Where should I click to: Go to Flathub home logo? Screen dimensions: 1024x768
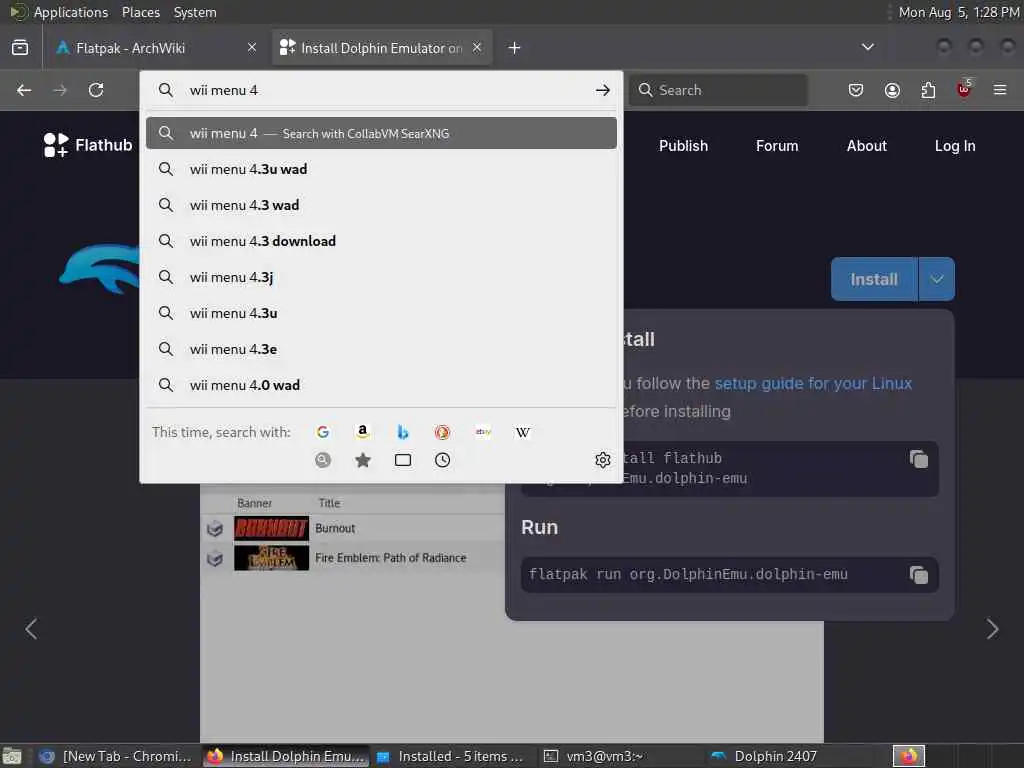[x=88, y=145]
